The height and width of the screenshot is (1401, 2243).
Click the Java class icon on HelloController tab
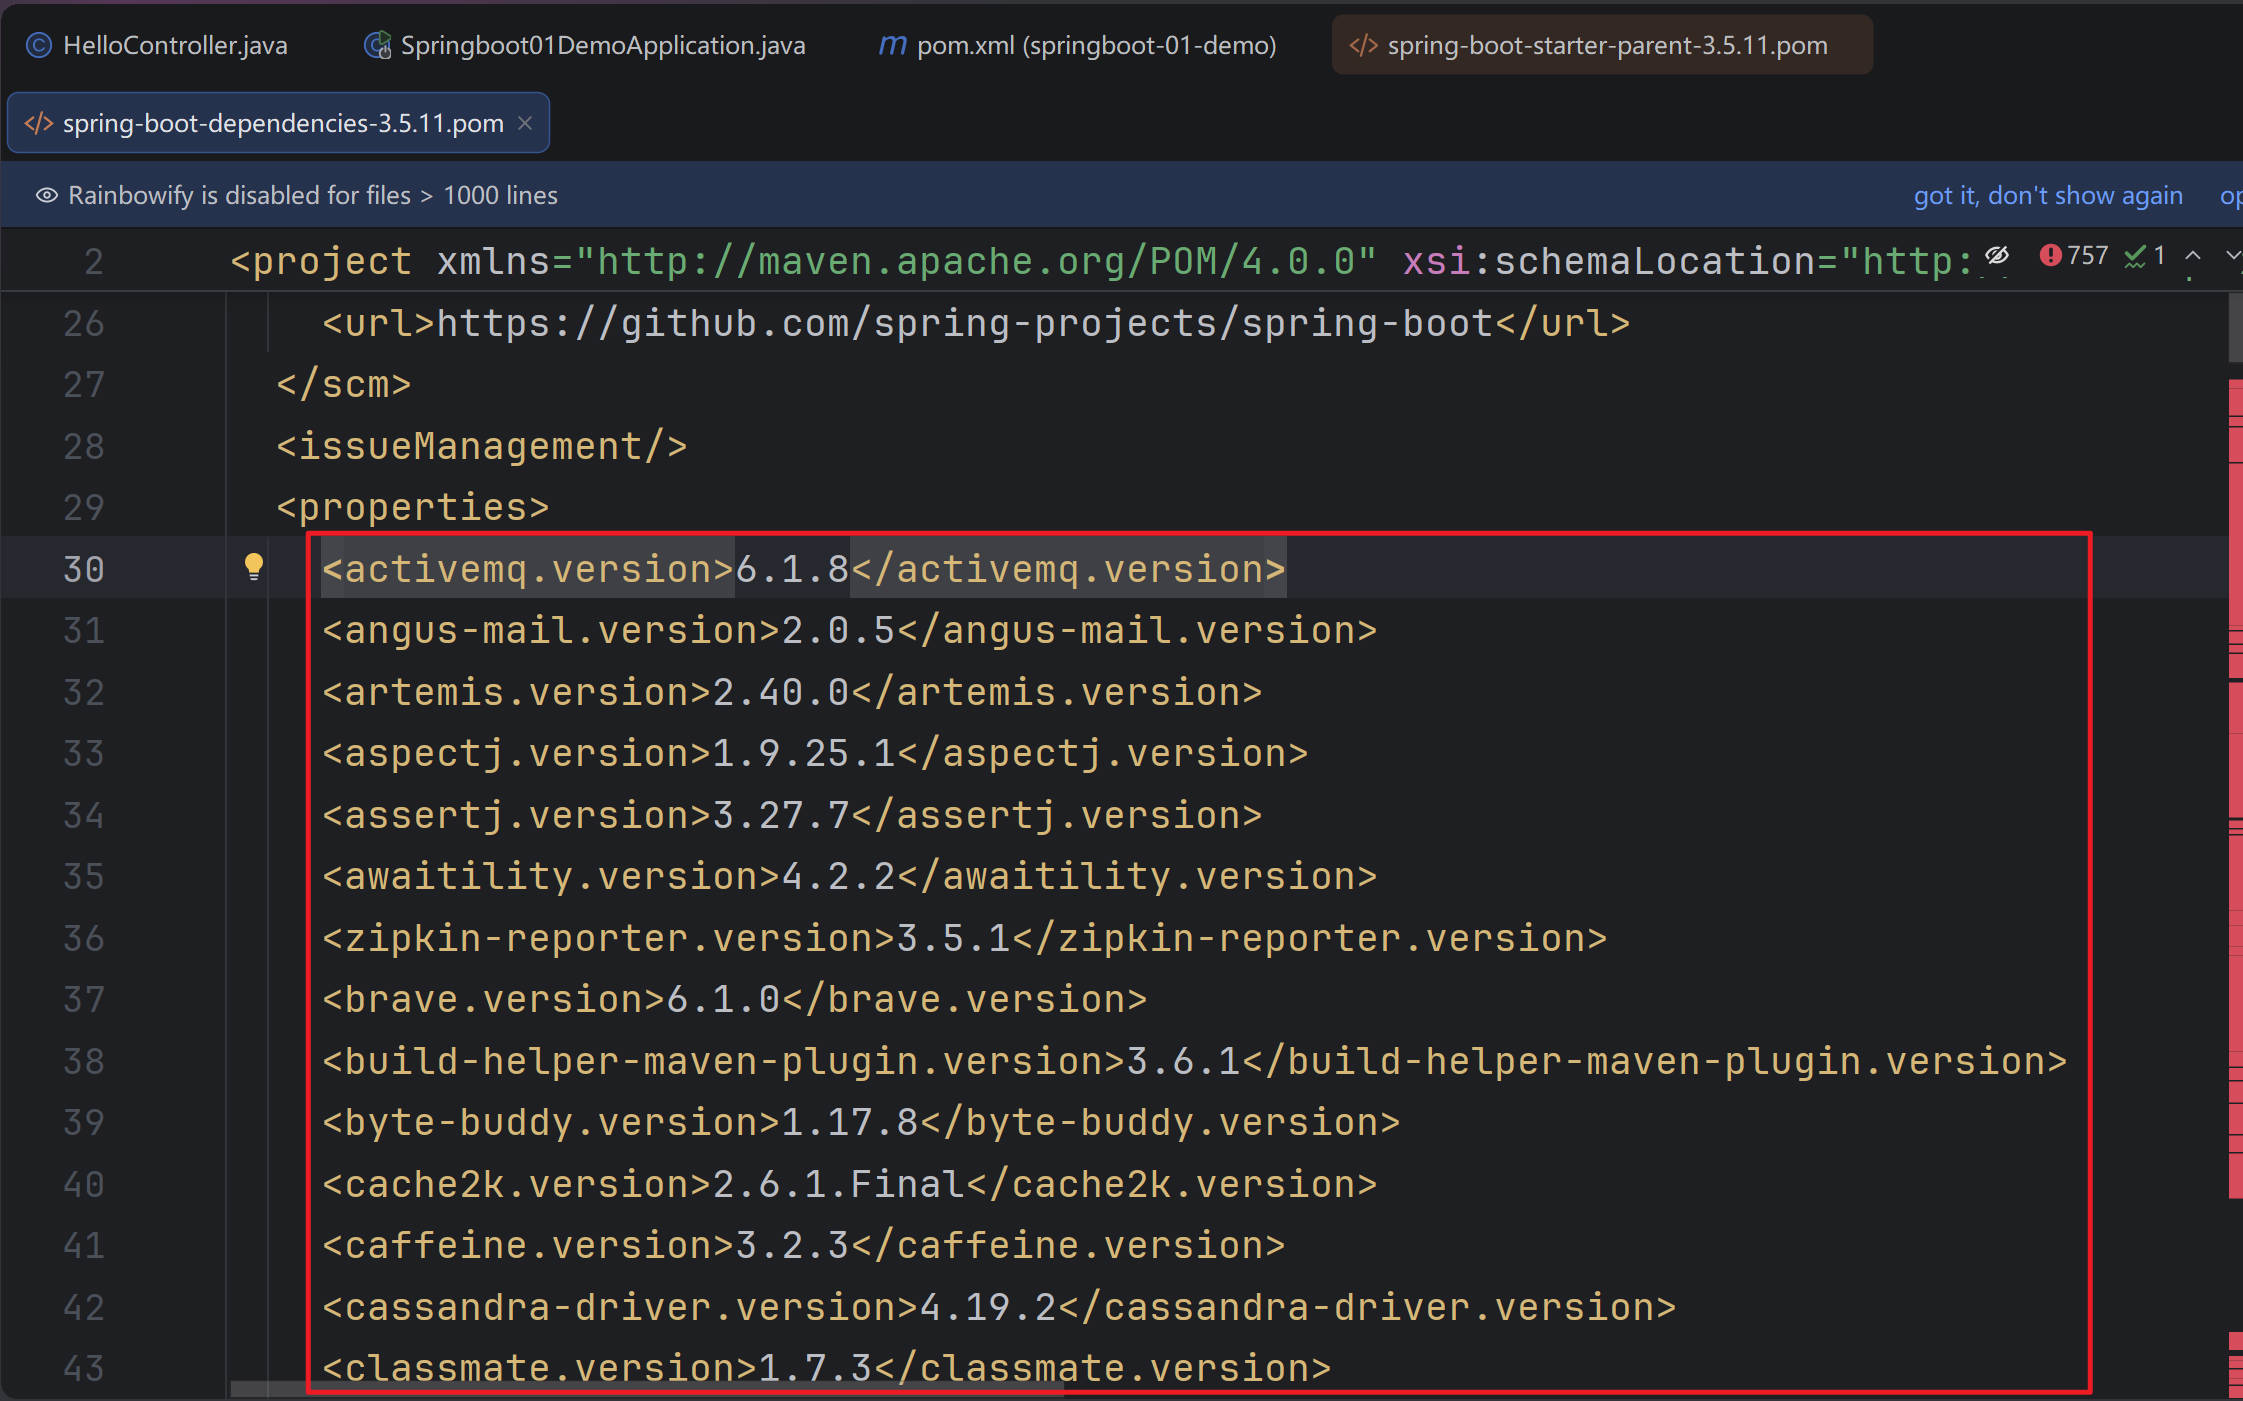click(x=38, y=46)
